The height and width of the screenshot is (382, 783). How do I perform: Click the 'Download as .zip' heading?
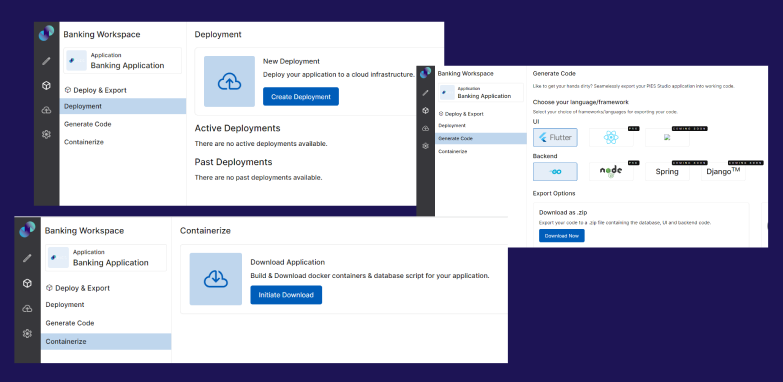click(563, 212)
